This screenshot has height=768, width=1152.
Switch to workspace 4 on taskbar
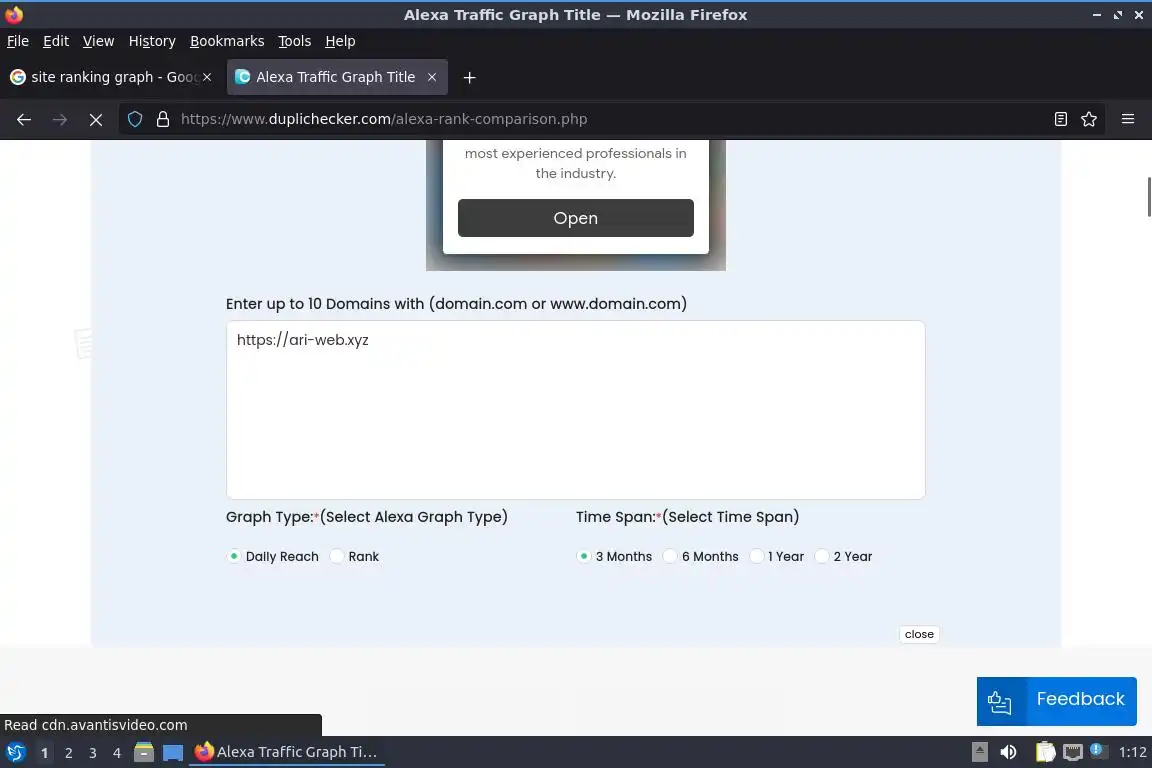pos(117,753)
